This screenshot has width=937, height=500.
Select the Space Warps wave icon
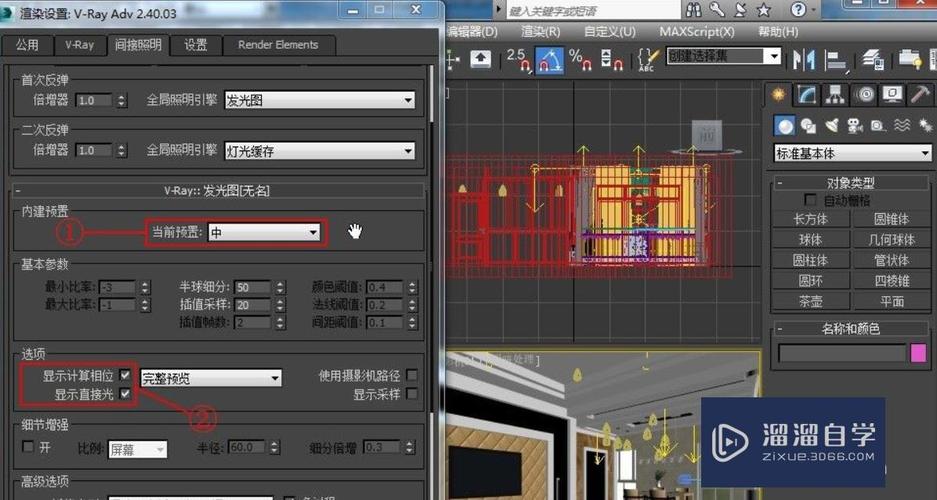[x=902, y=125]
